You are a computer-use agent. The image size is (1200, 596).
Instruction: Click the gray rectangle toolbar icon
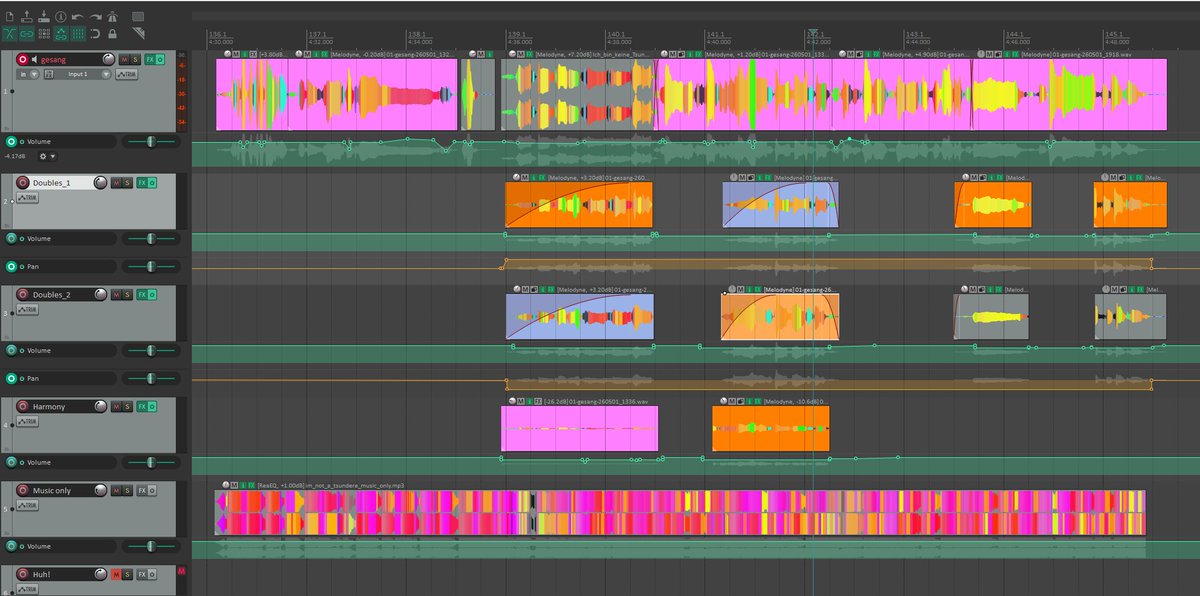tap(138, 17)
